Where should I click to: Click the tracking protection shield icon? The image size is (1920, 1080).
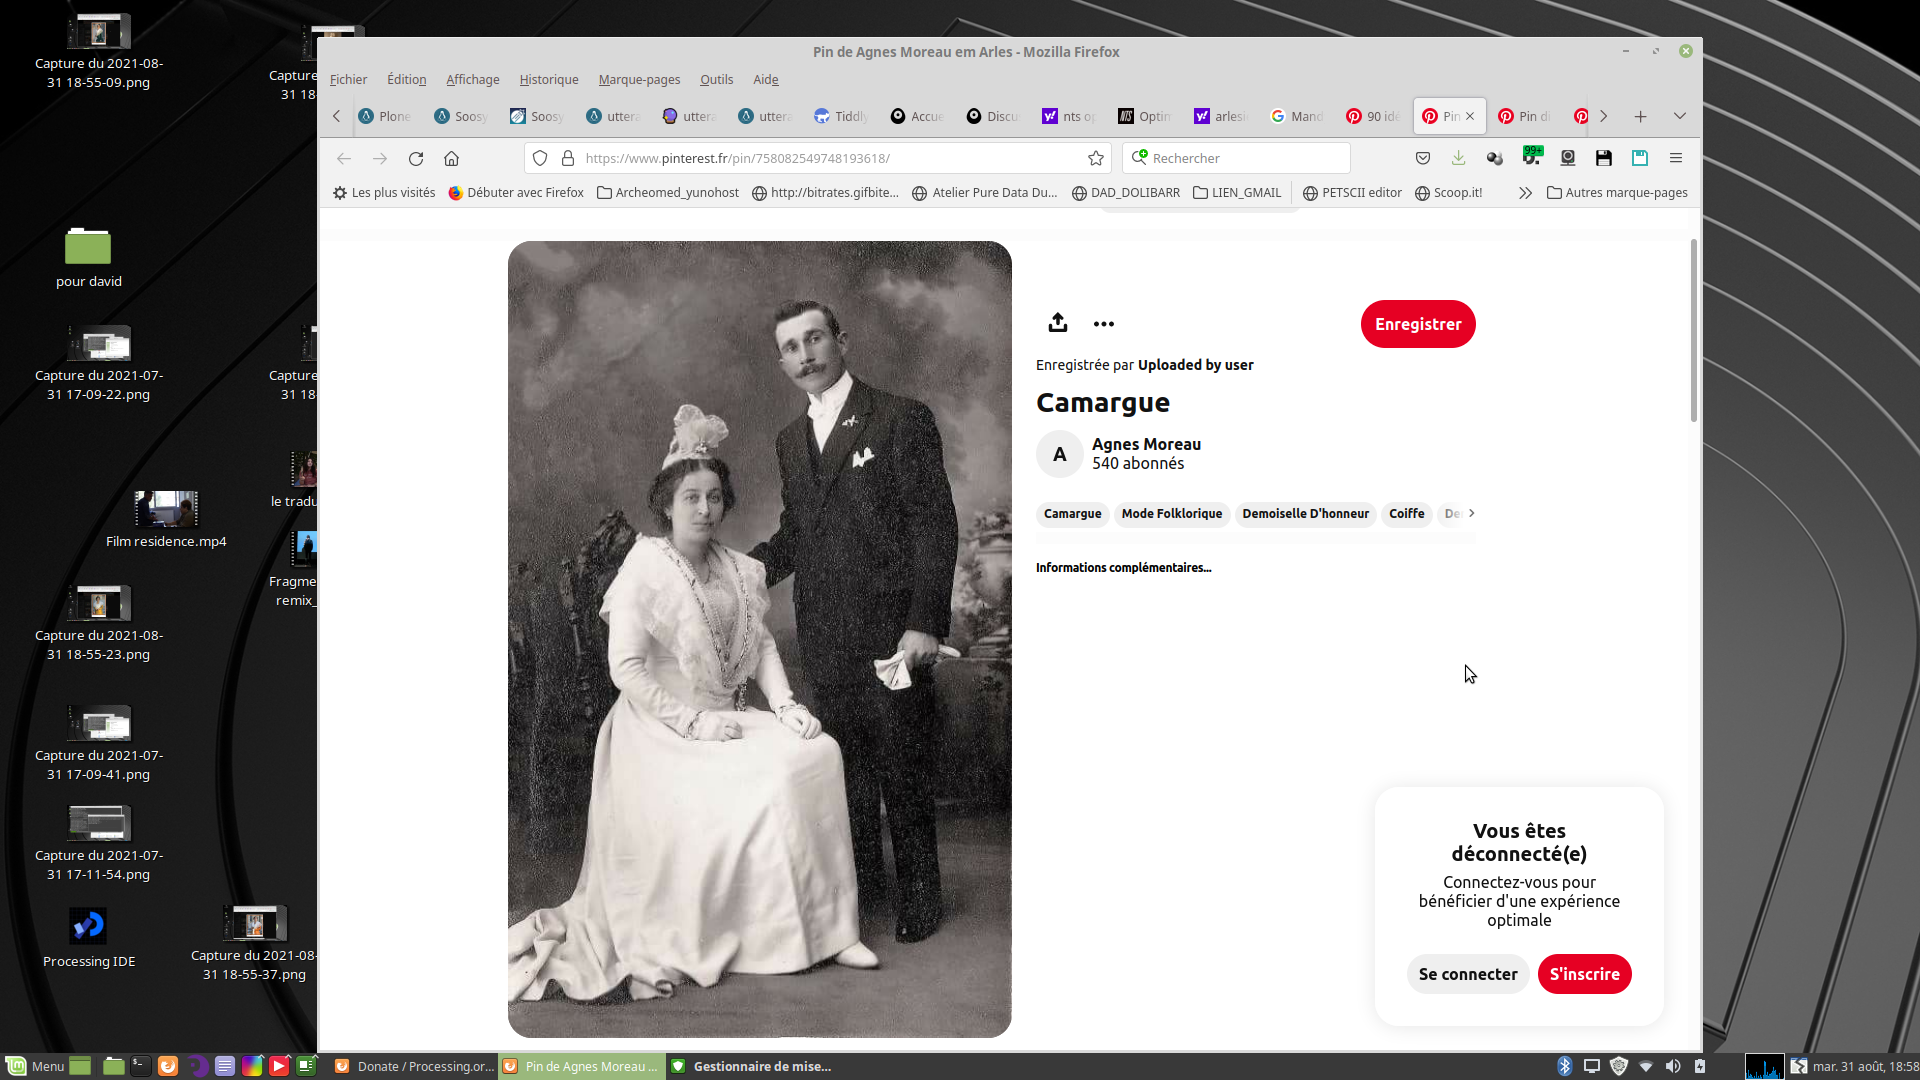(540, 158)
